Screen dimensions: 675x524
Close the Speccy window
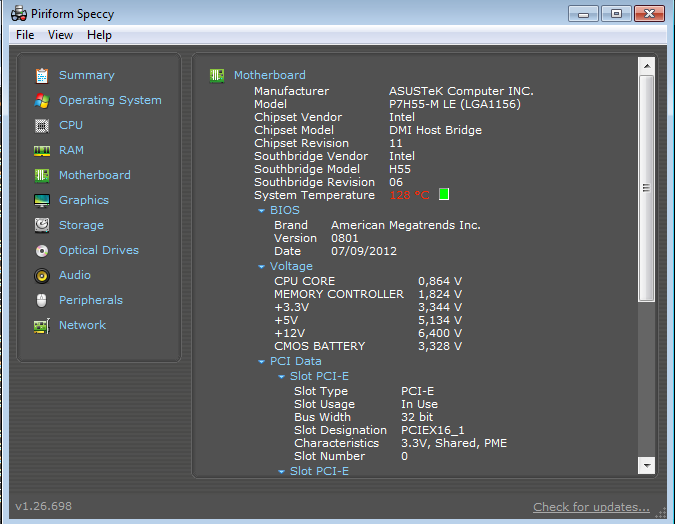pos(650,14)
